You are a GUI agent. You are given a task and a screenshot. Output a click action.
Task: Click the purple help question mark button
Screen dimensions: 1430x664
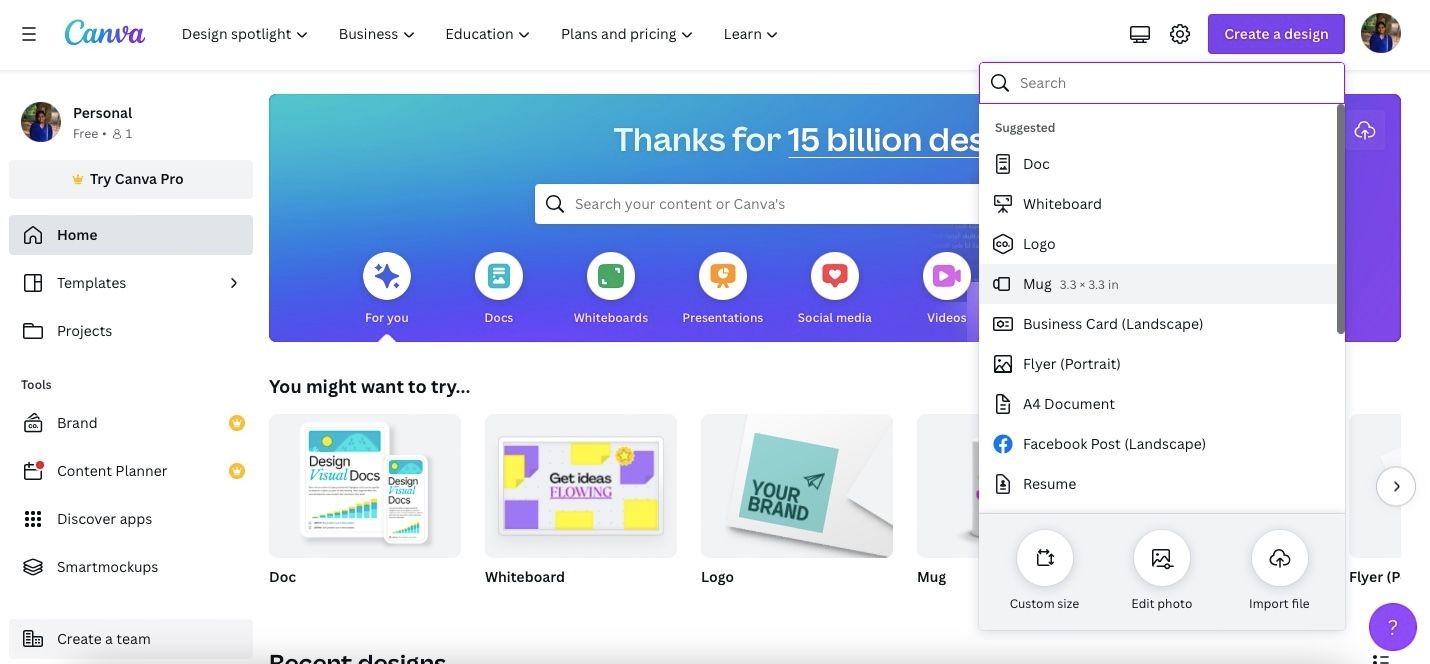click(1392, 627)
